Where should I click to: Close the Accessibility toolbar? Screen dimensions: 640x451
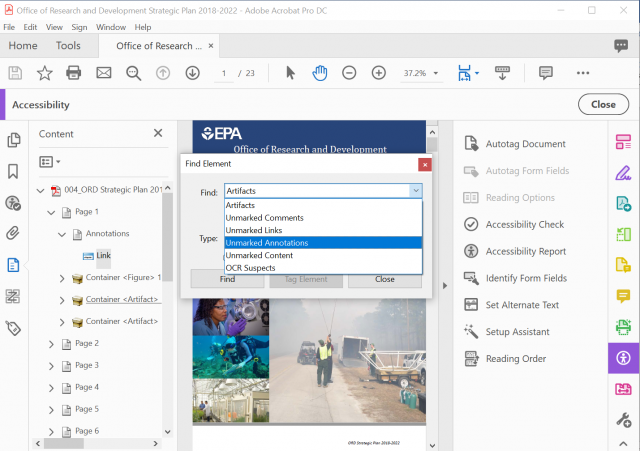603,104
